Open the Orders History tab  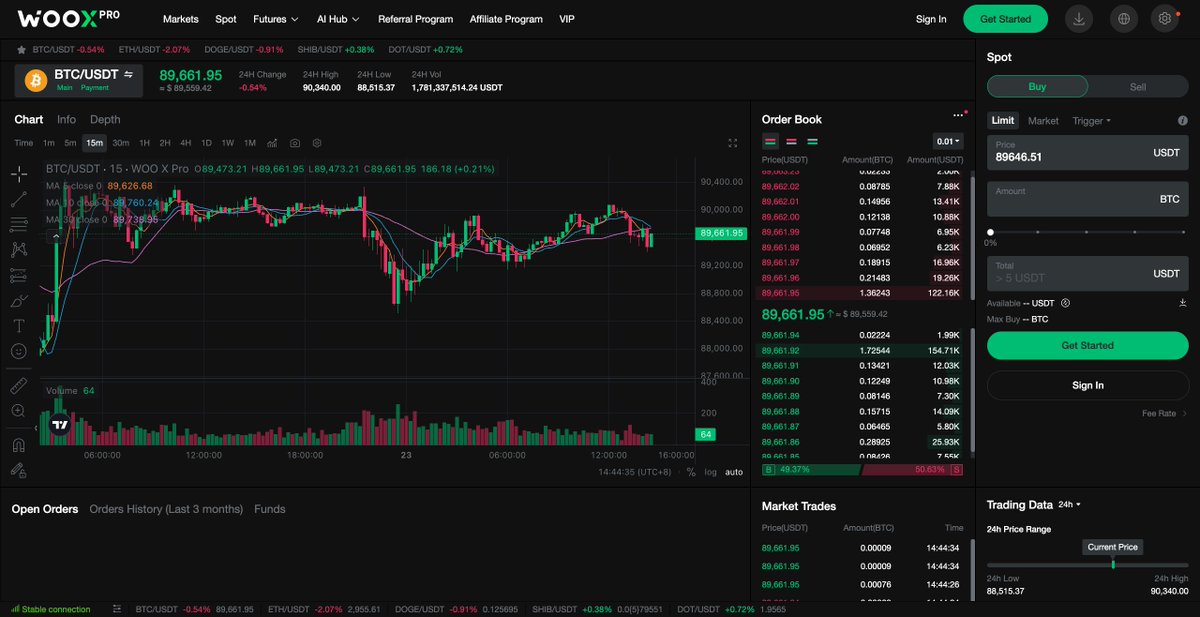tap(166, 509)
